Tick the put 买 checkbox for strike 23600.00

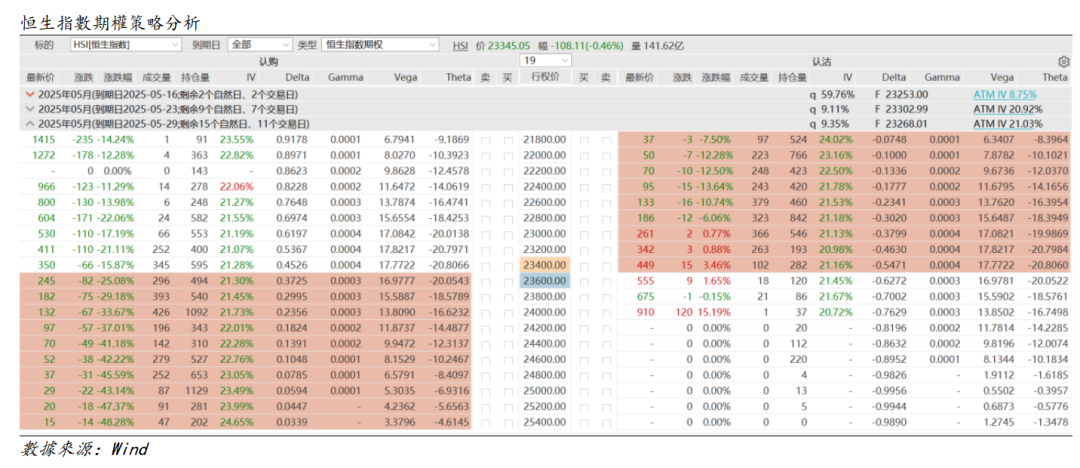583,281
